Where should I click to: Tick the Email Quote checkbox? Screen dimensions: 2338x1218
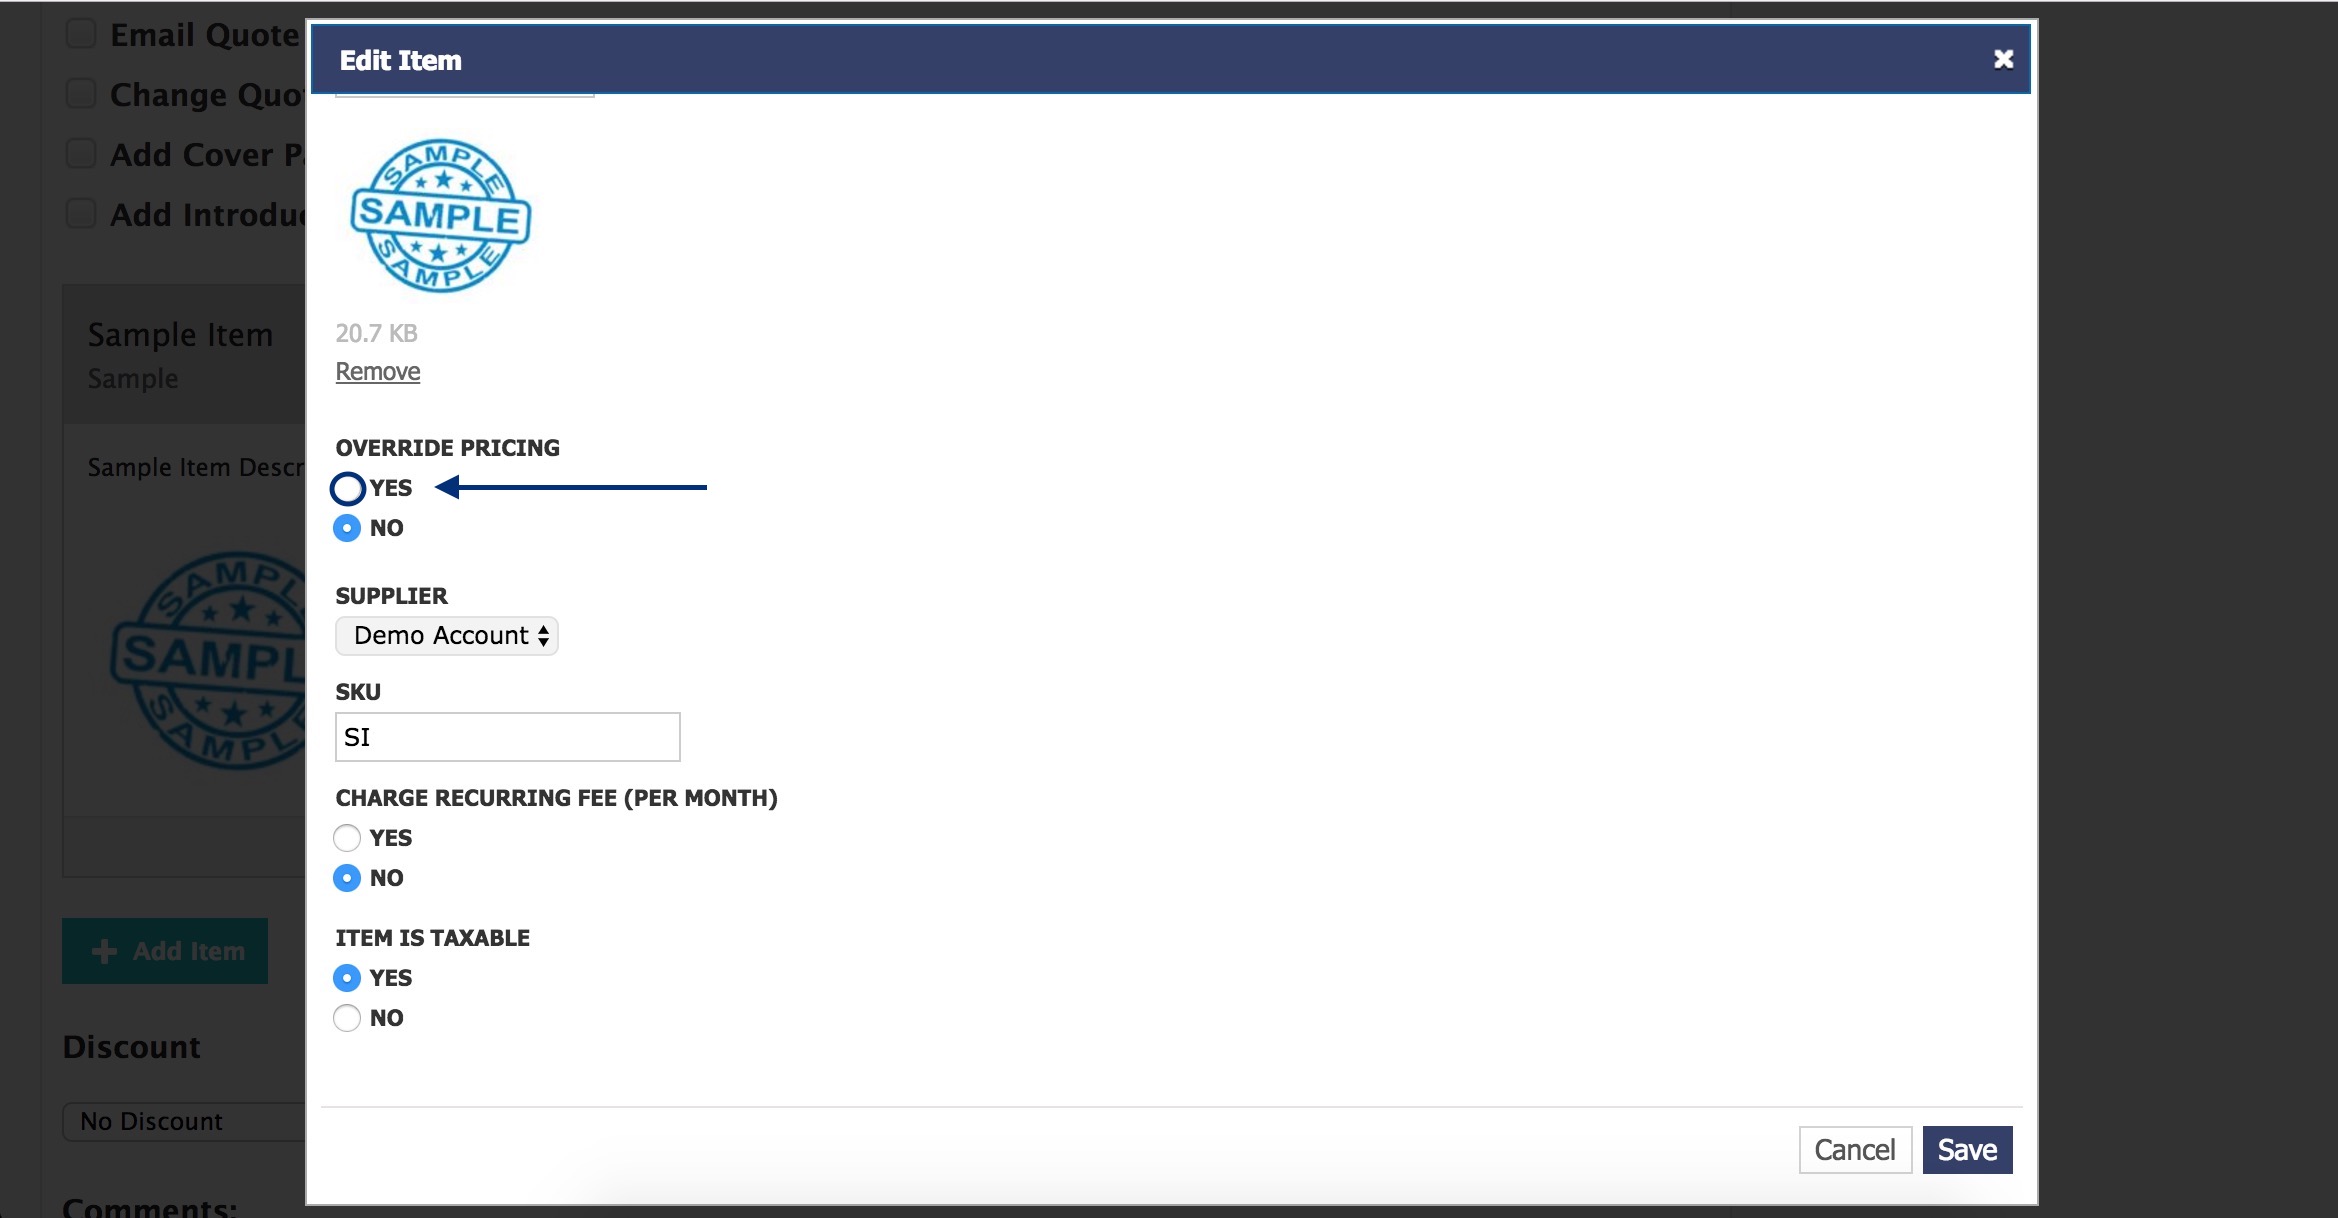tap(81, 34)
